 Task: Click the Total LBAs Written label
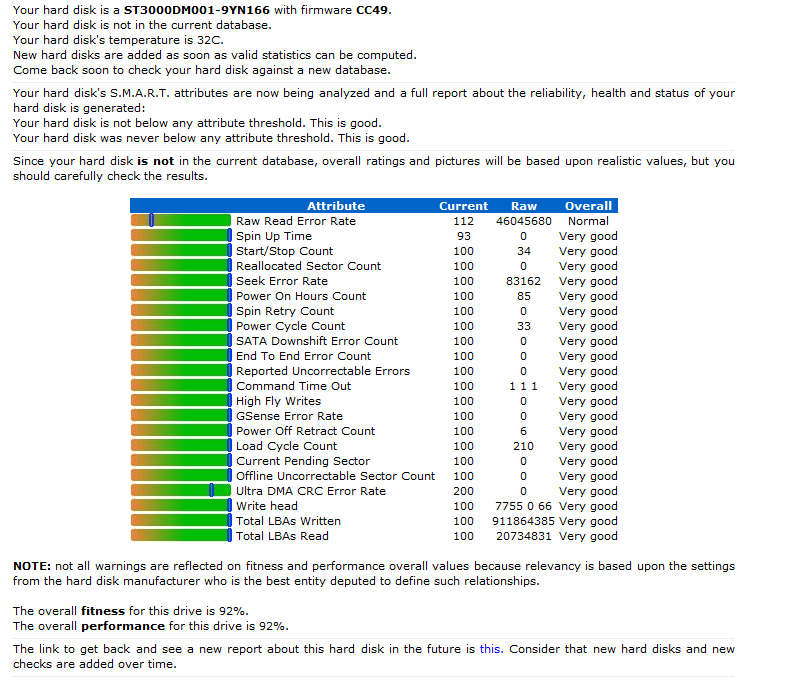pos(288,522)
